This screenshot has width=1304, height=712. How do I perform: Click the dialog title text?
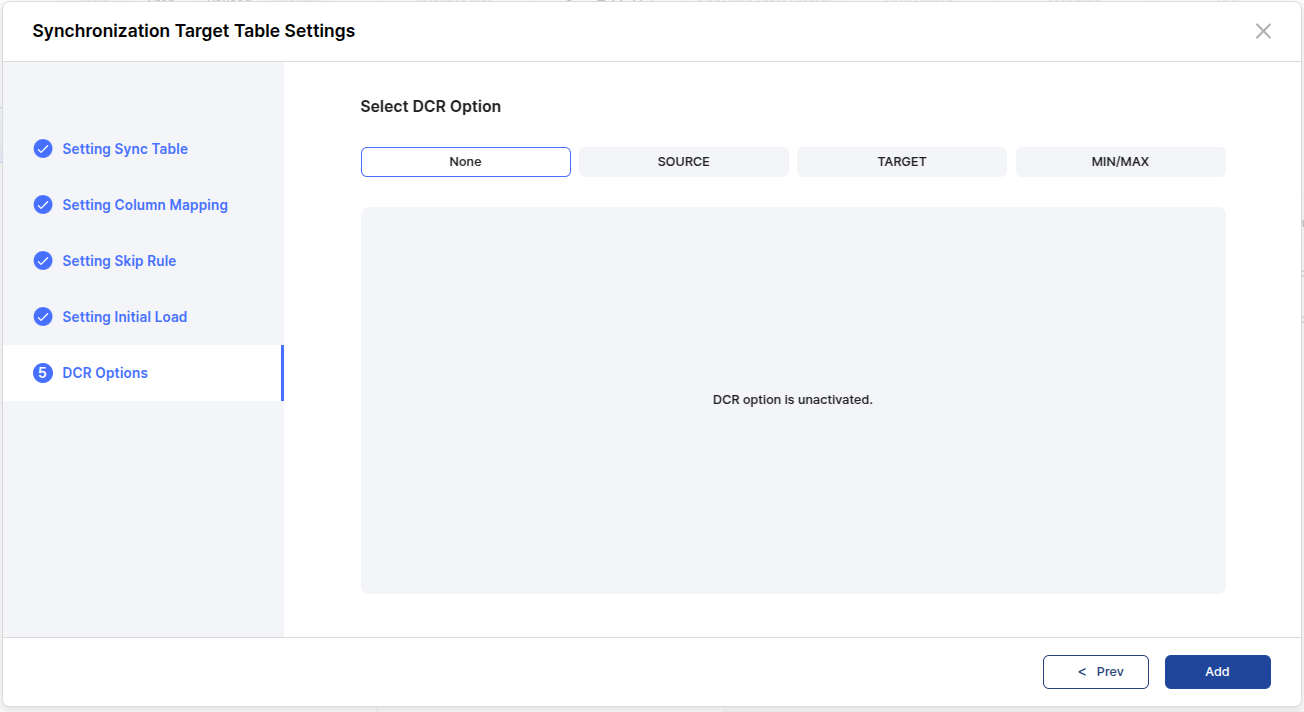pyautogui.click(x=193, y=31)
